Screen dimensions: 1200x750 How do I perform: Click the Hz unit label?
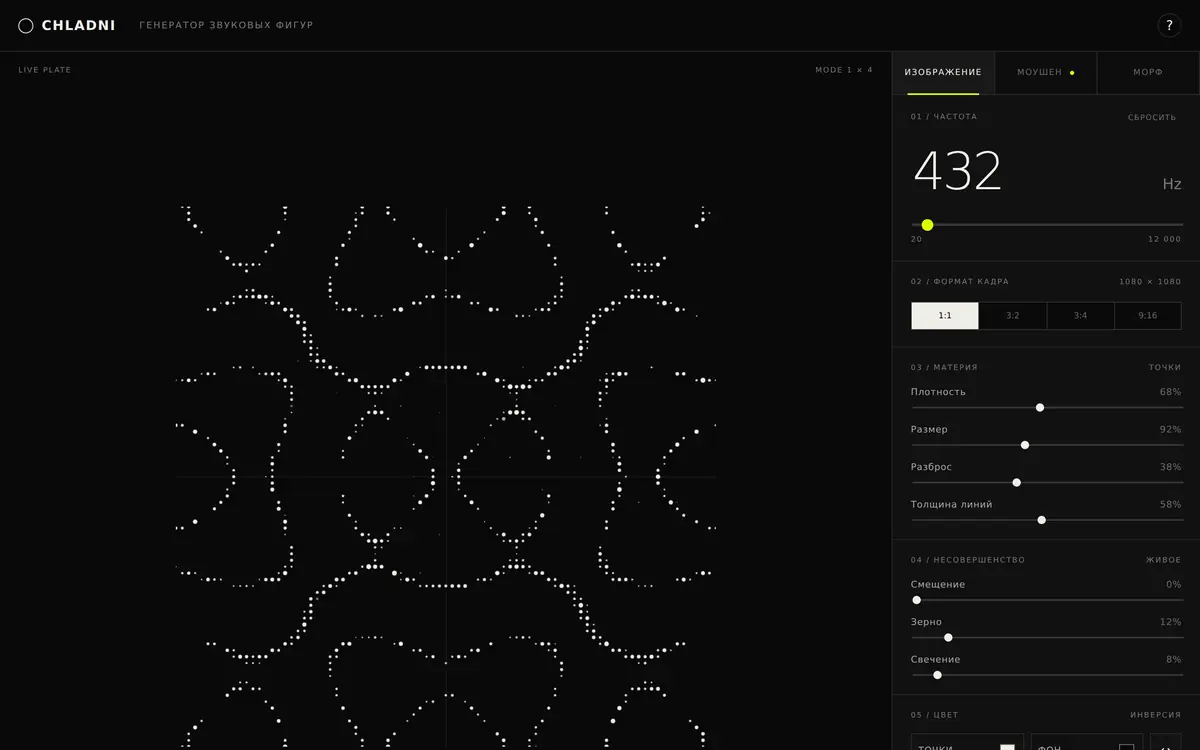(1172, 184)
